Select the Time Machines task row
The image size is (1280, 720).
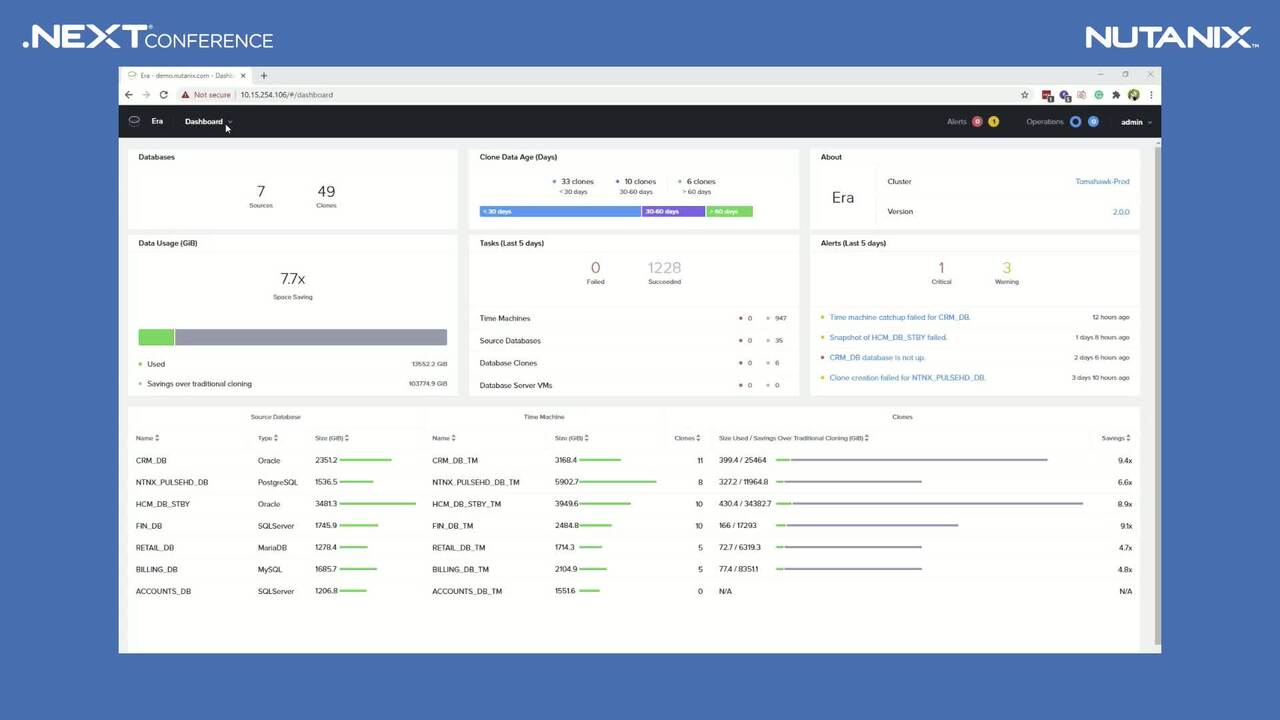click(633, 318)
